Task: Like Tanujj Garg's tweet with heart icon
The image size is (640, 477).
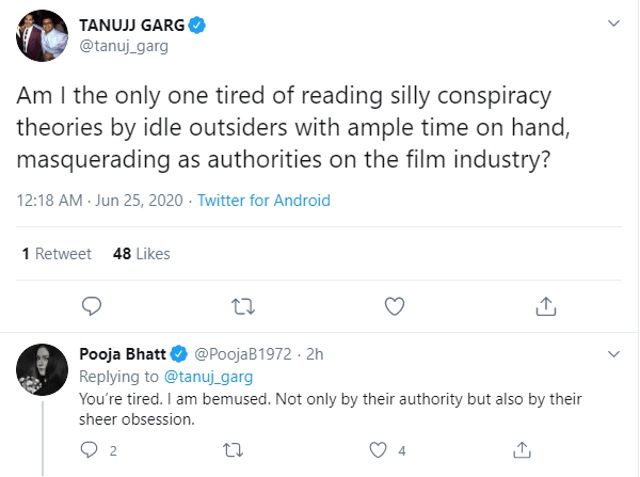Action: [395, 306]
